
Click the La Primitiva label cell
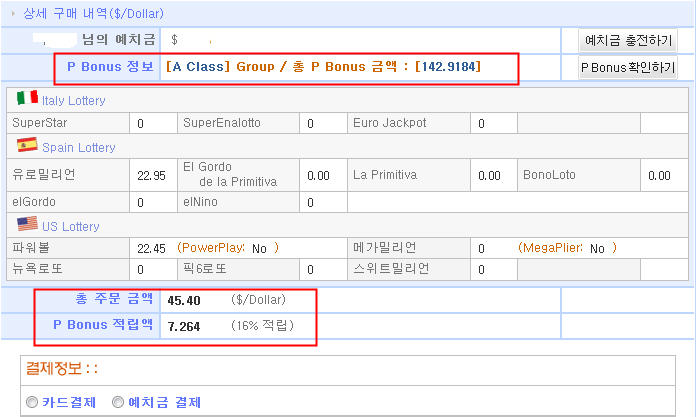[x=409, y=175]
